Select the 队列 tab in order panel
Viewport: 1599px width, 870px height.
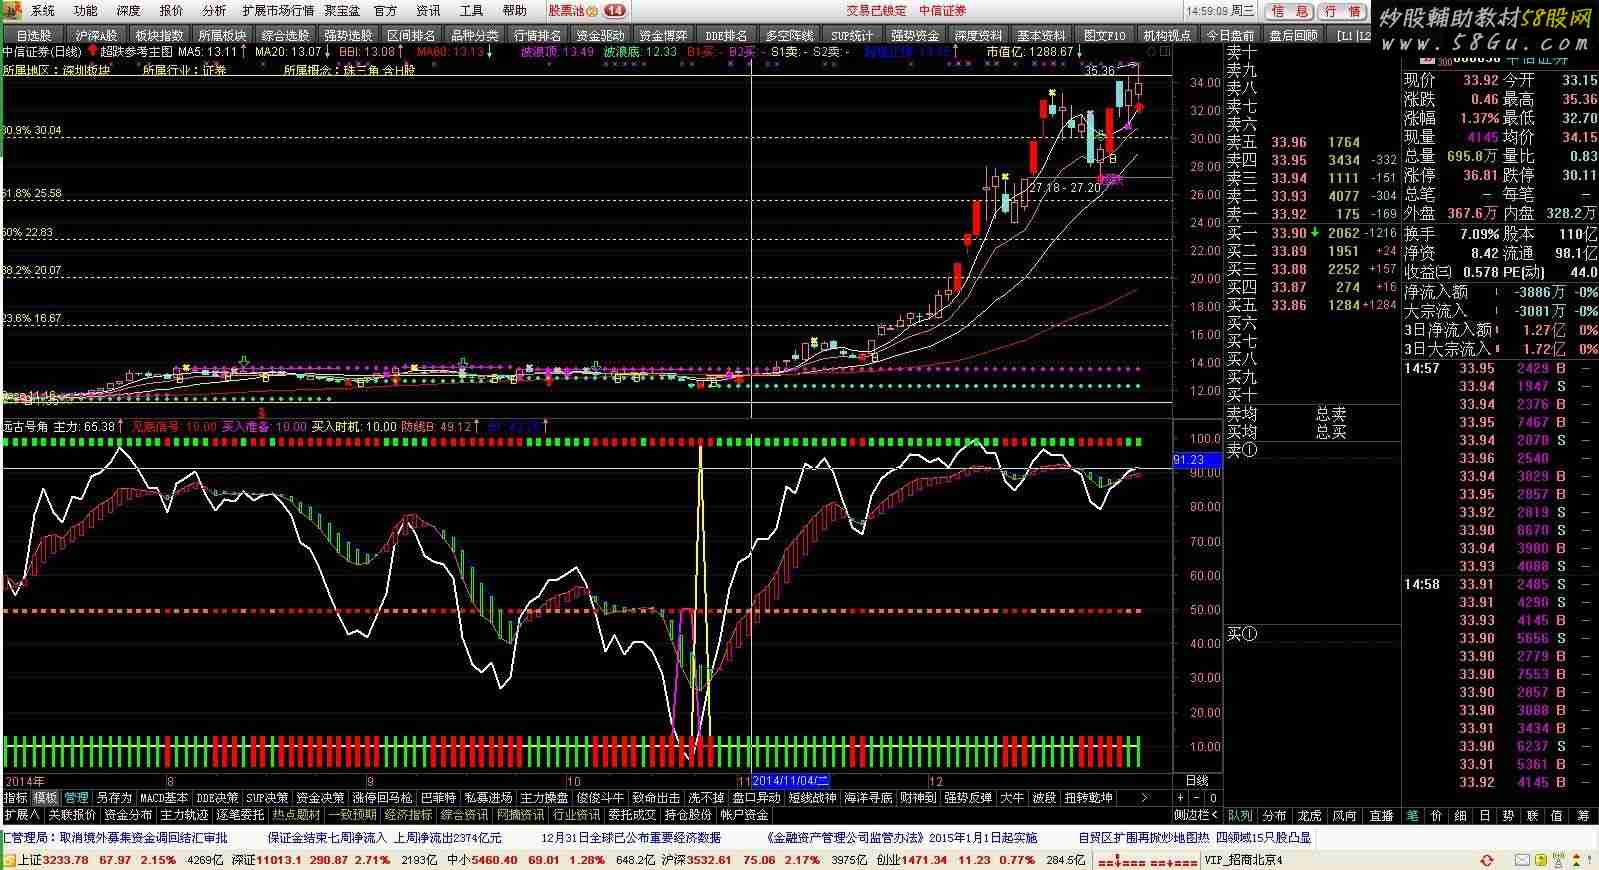(x=1239, y=816)
